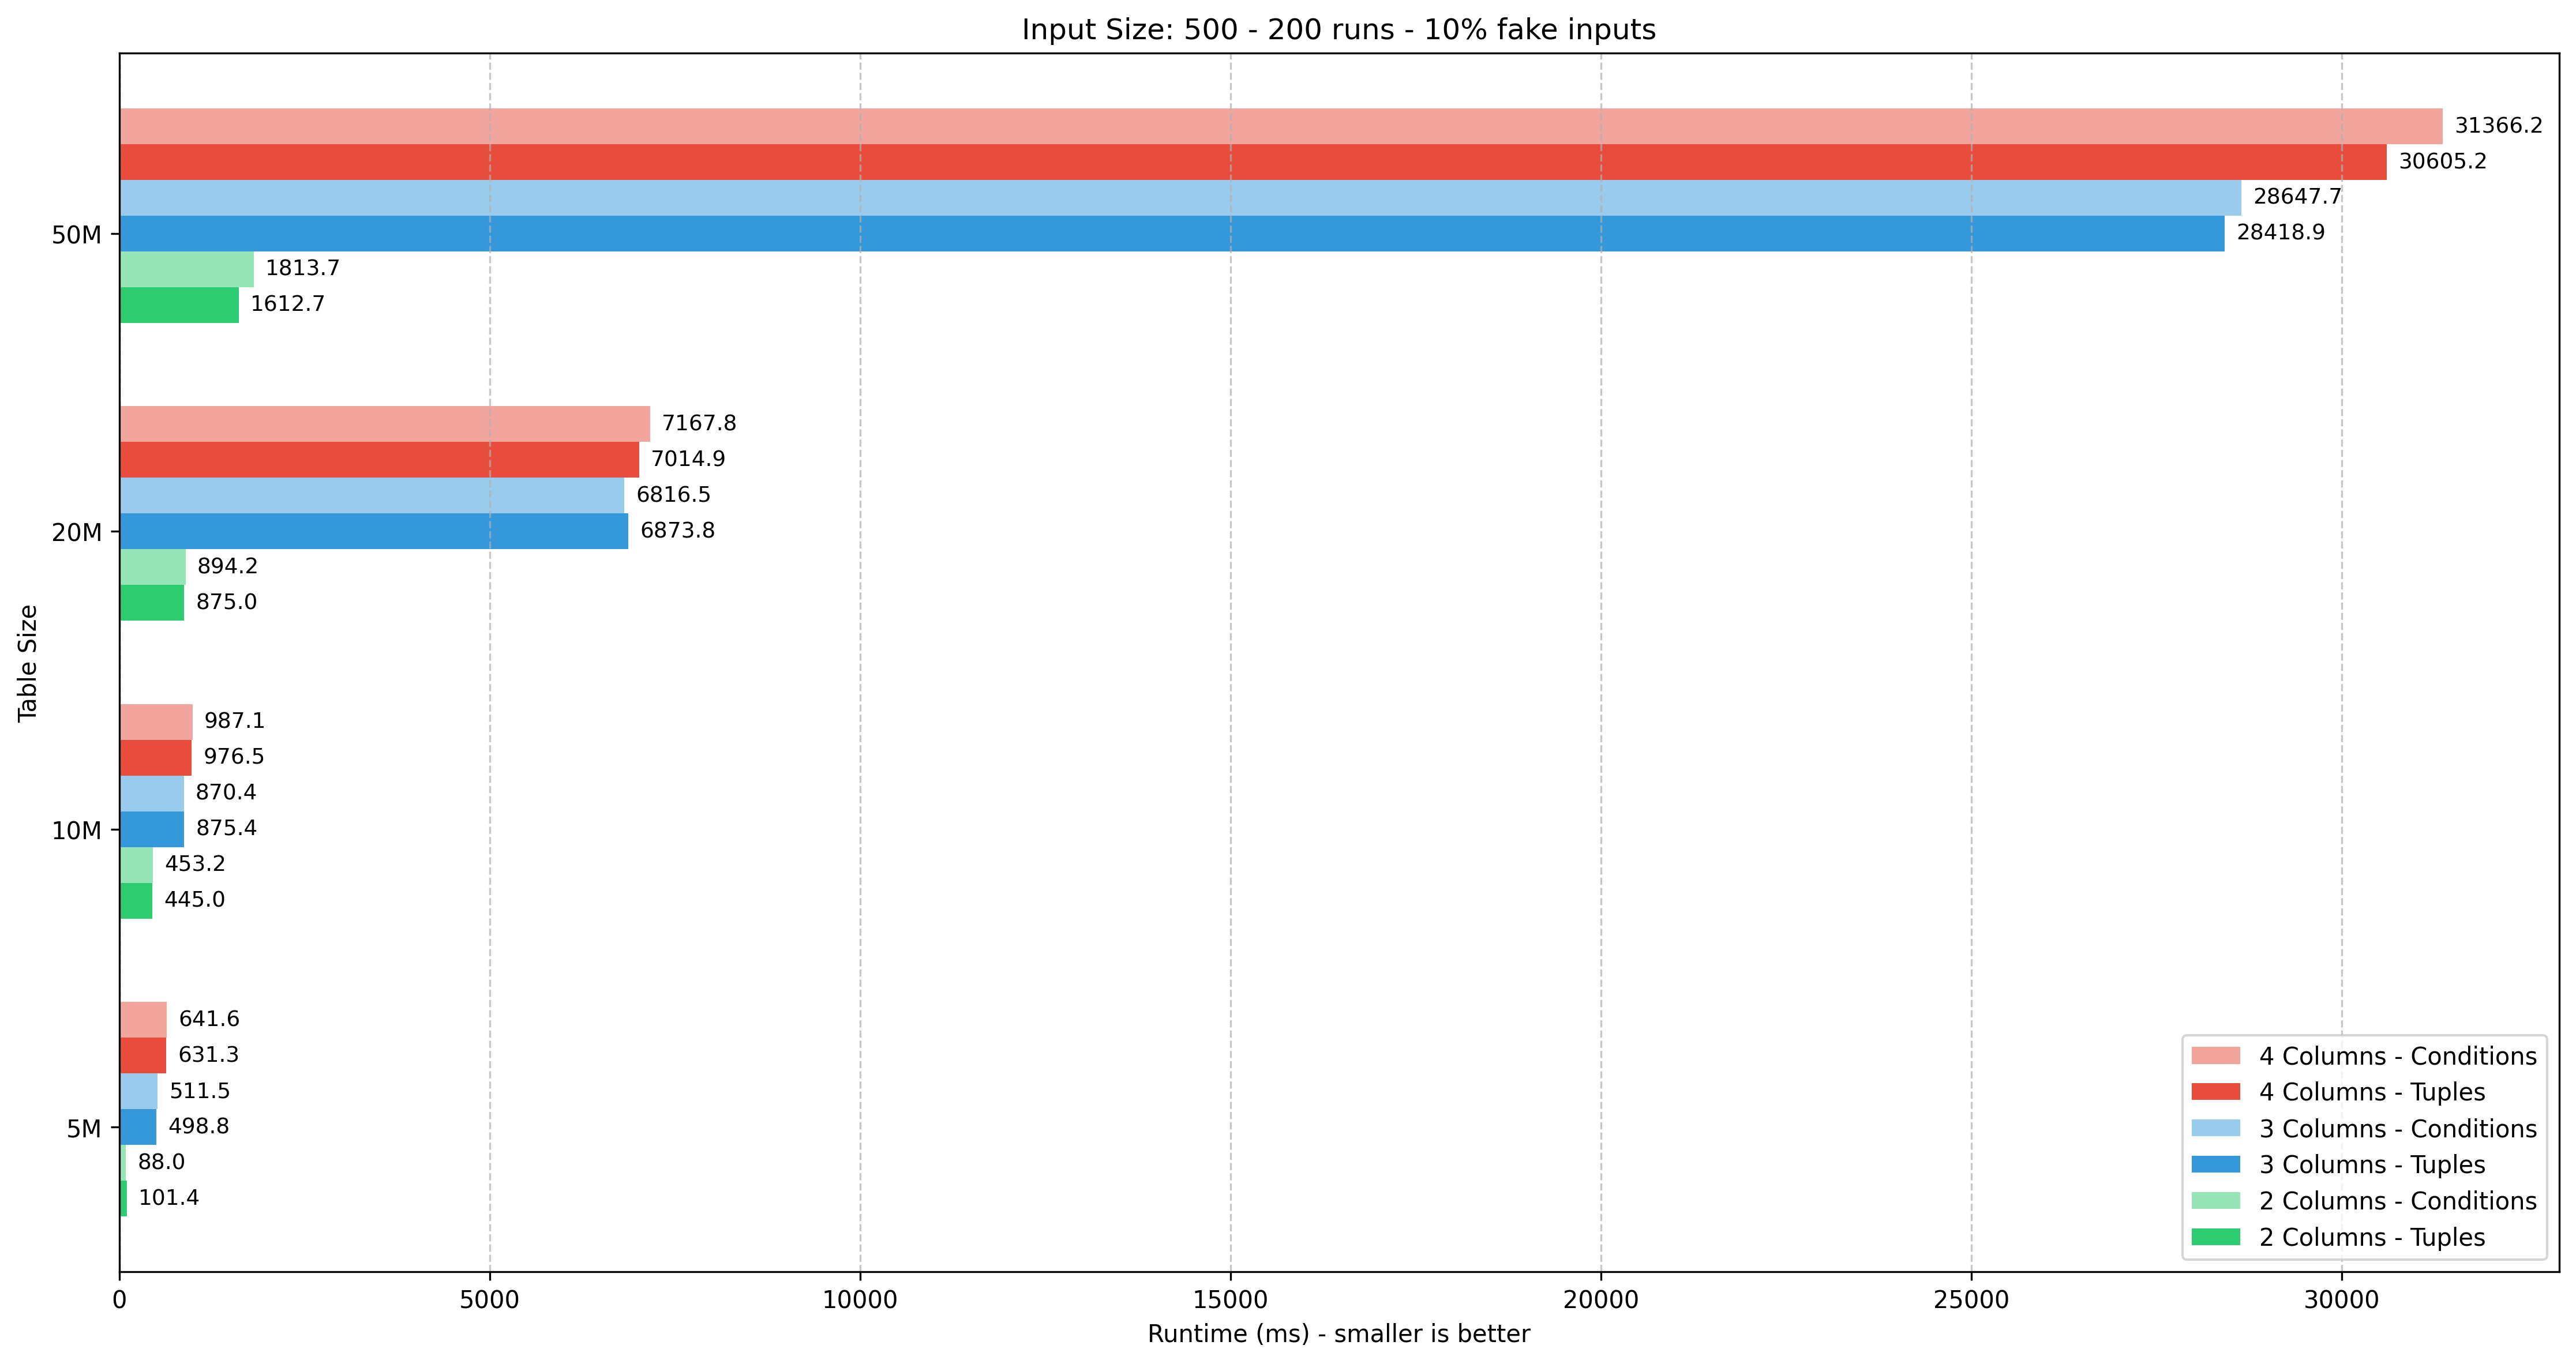Click the Runtime (ms) x-axis label
The height and width of the screenshot is (1364, 2576).
[1338, 1334]
